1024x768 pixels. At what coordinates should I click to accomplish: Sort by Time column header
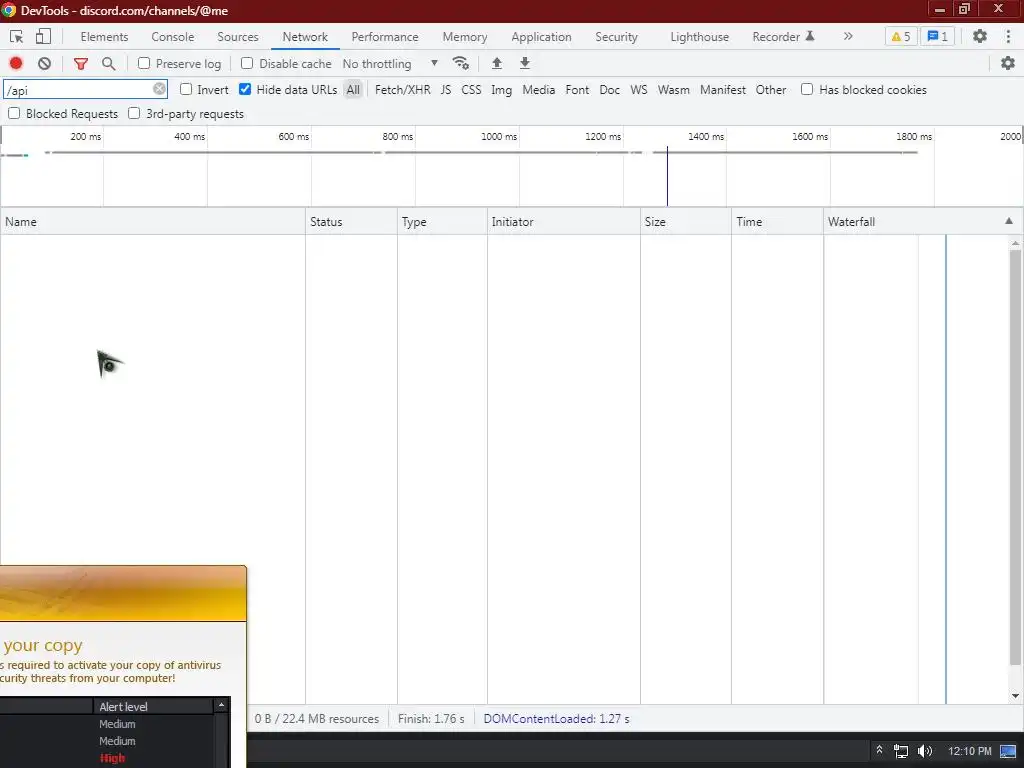tap(777, 221)
